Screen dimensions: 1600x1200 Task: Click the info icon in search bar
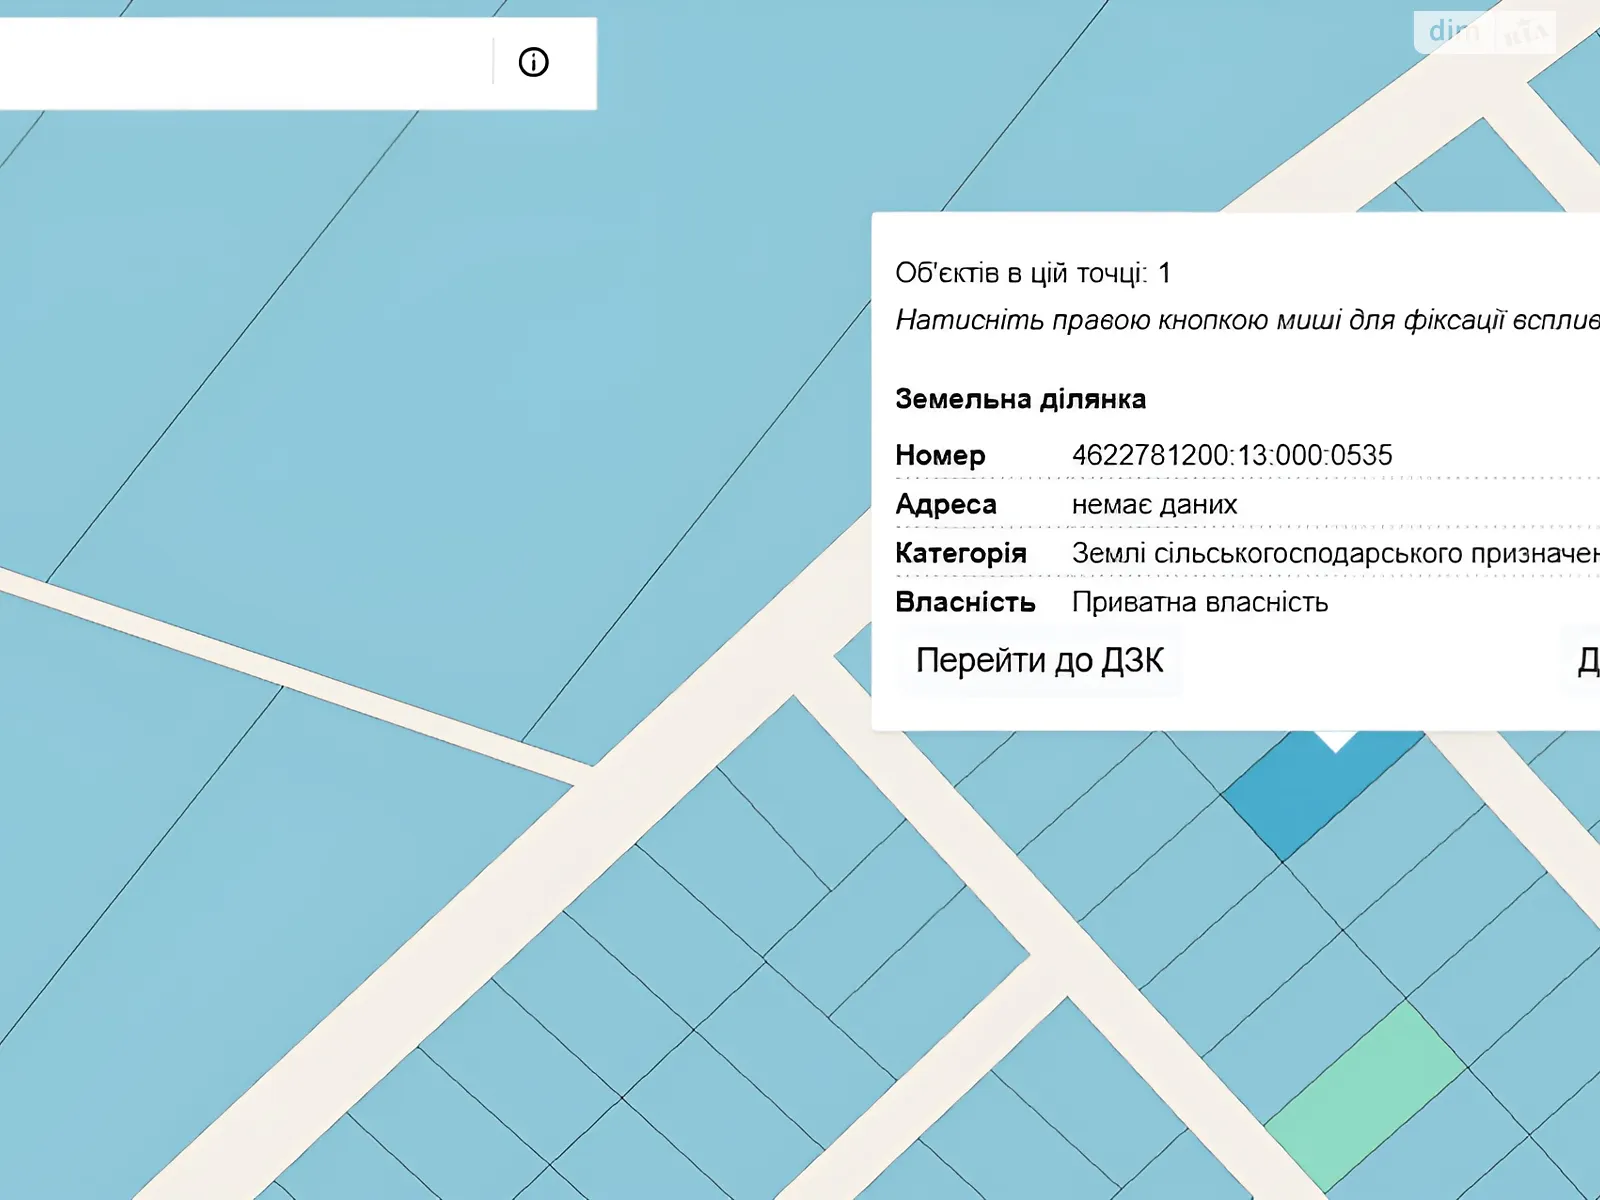(x=533, y=62)
